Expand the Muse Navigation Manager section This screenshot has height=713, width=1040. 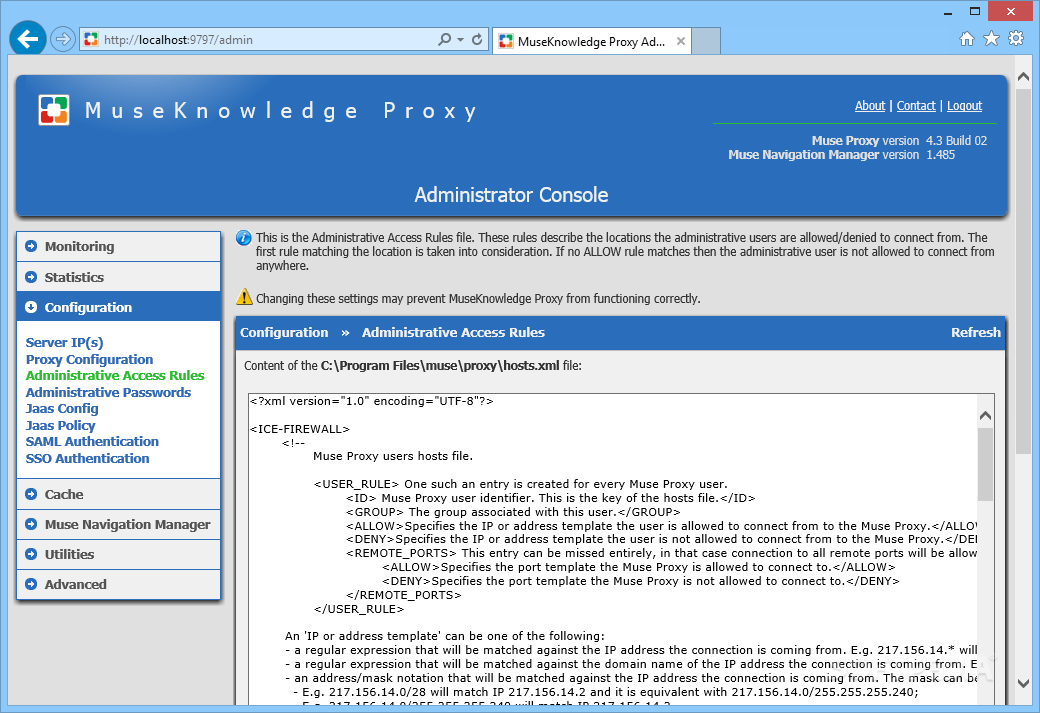point(119,525)
